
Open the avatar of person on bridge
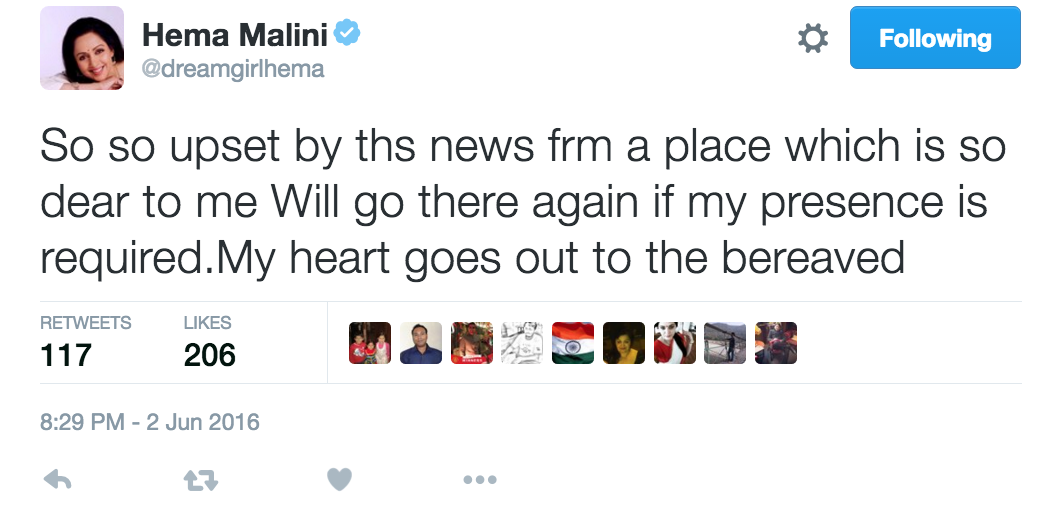tap(725, 343)
